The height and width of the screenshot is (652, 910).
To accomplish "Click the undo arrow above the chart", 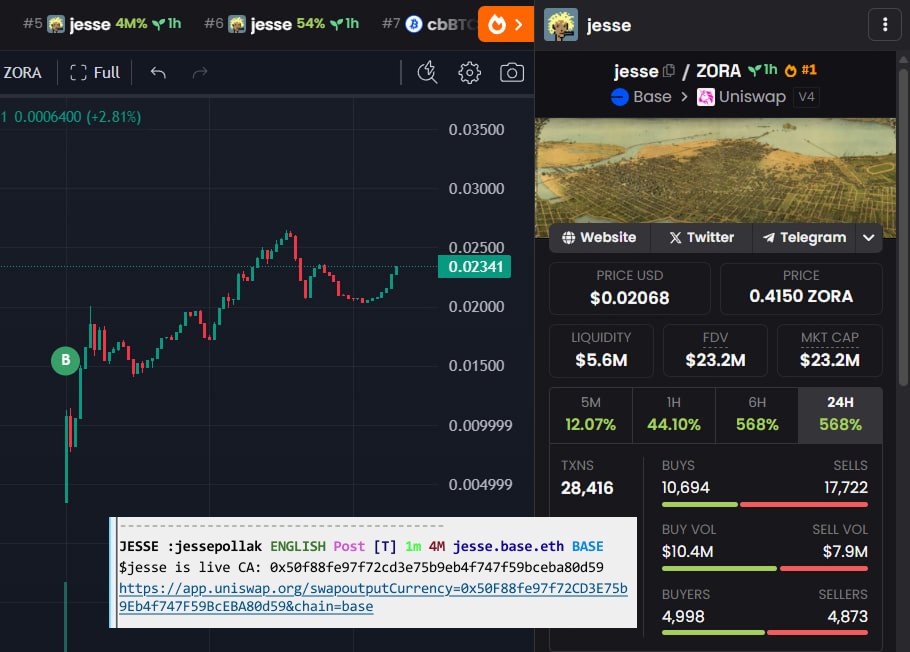I will click(160, 72).
